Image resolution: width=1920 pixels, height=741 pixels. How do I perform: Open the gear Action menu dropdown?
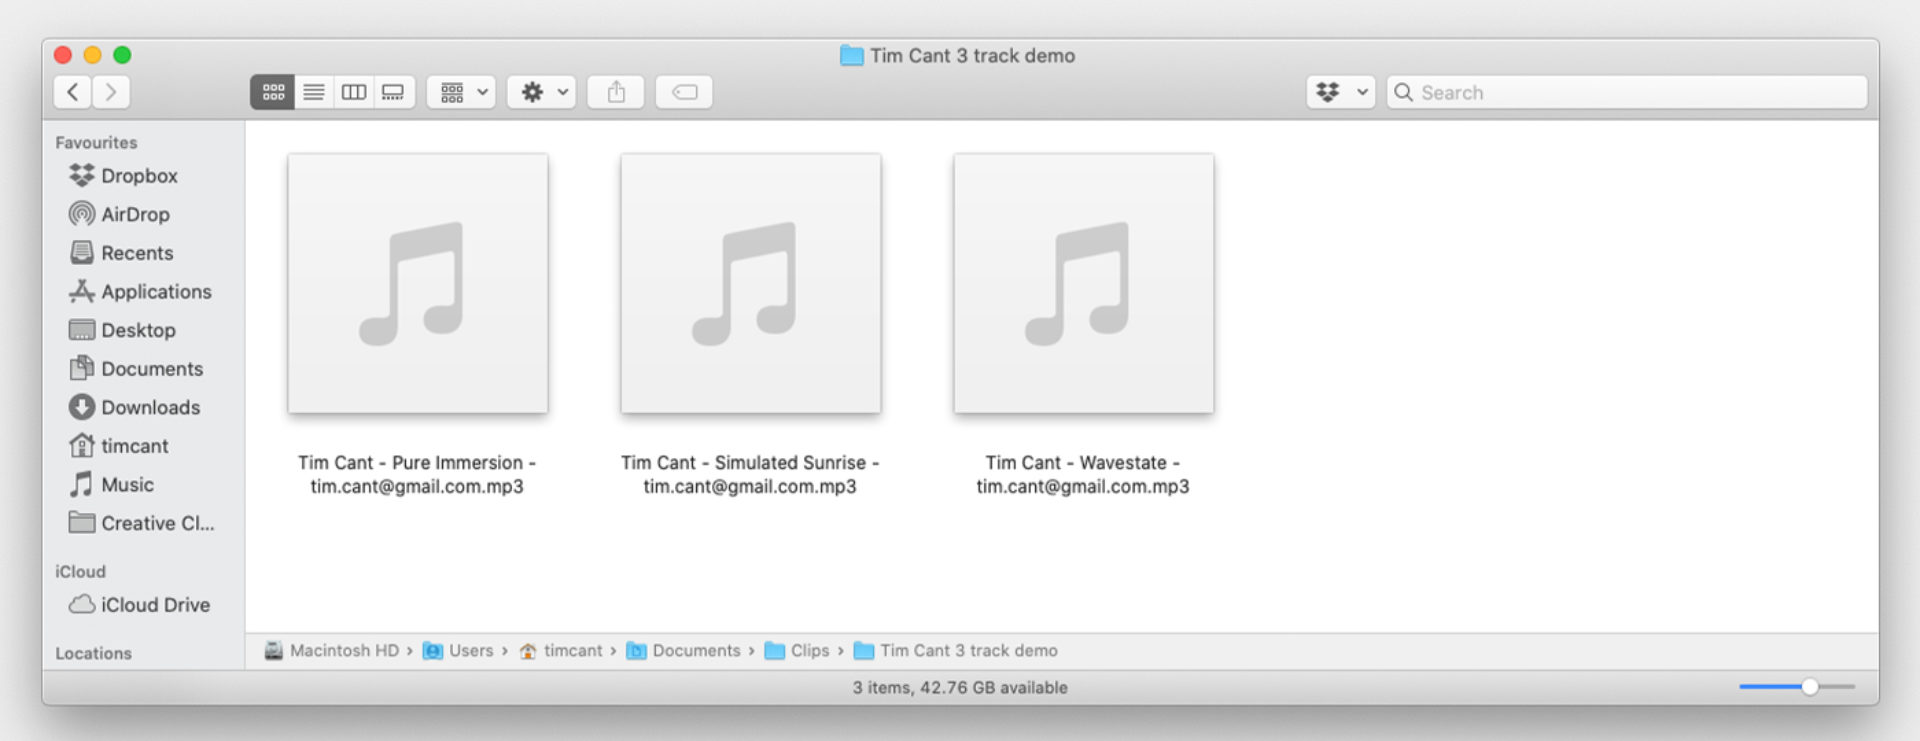coord(541,92)
